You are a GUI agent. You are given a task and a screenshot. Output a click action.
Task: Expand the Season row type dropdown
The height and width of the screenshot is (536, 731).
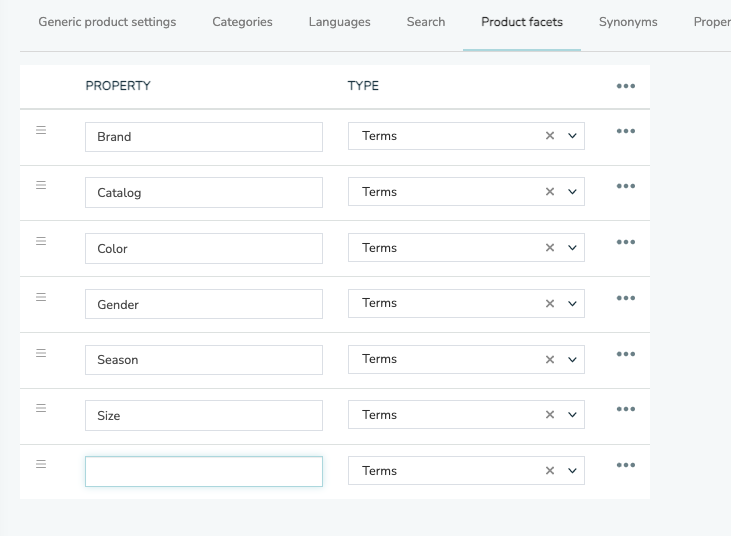pyautogui.click(x=572, y=359)
